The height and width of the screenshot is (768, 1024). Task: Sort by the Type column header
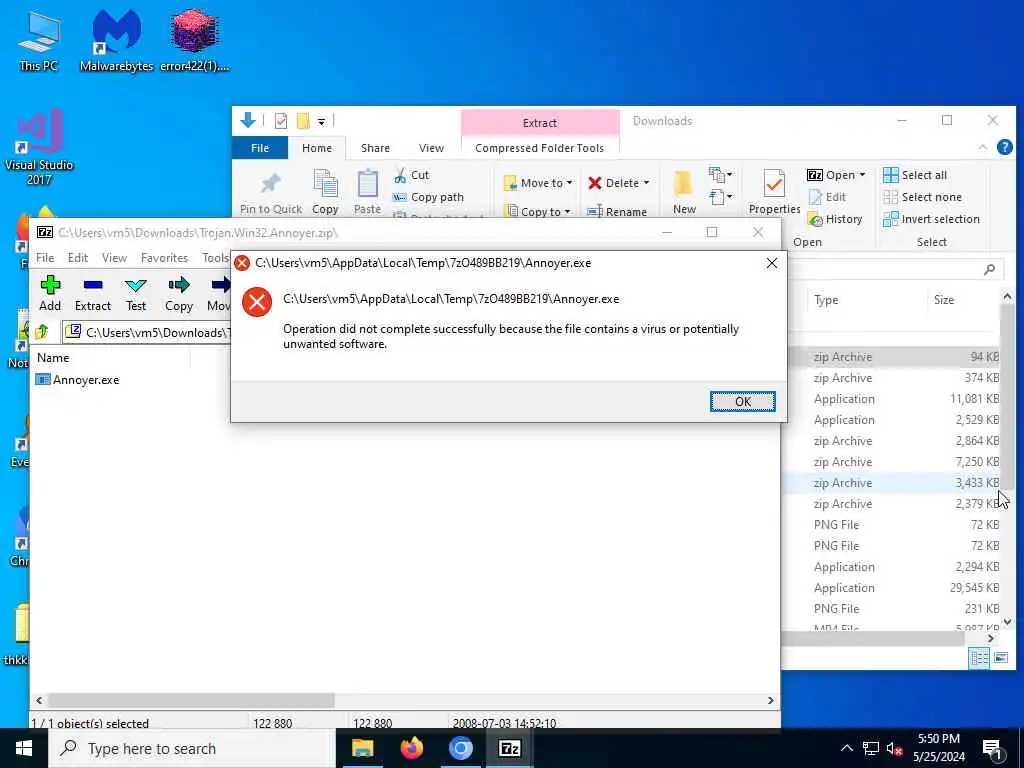pos(826,300)
